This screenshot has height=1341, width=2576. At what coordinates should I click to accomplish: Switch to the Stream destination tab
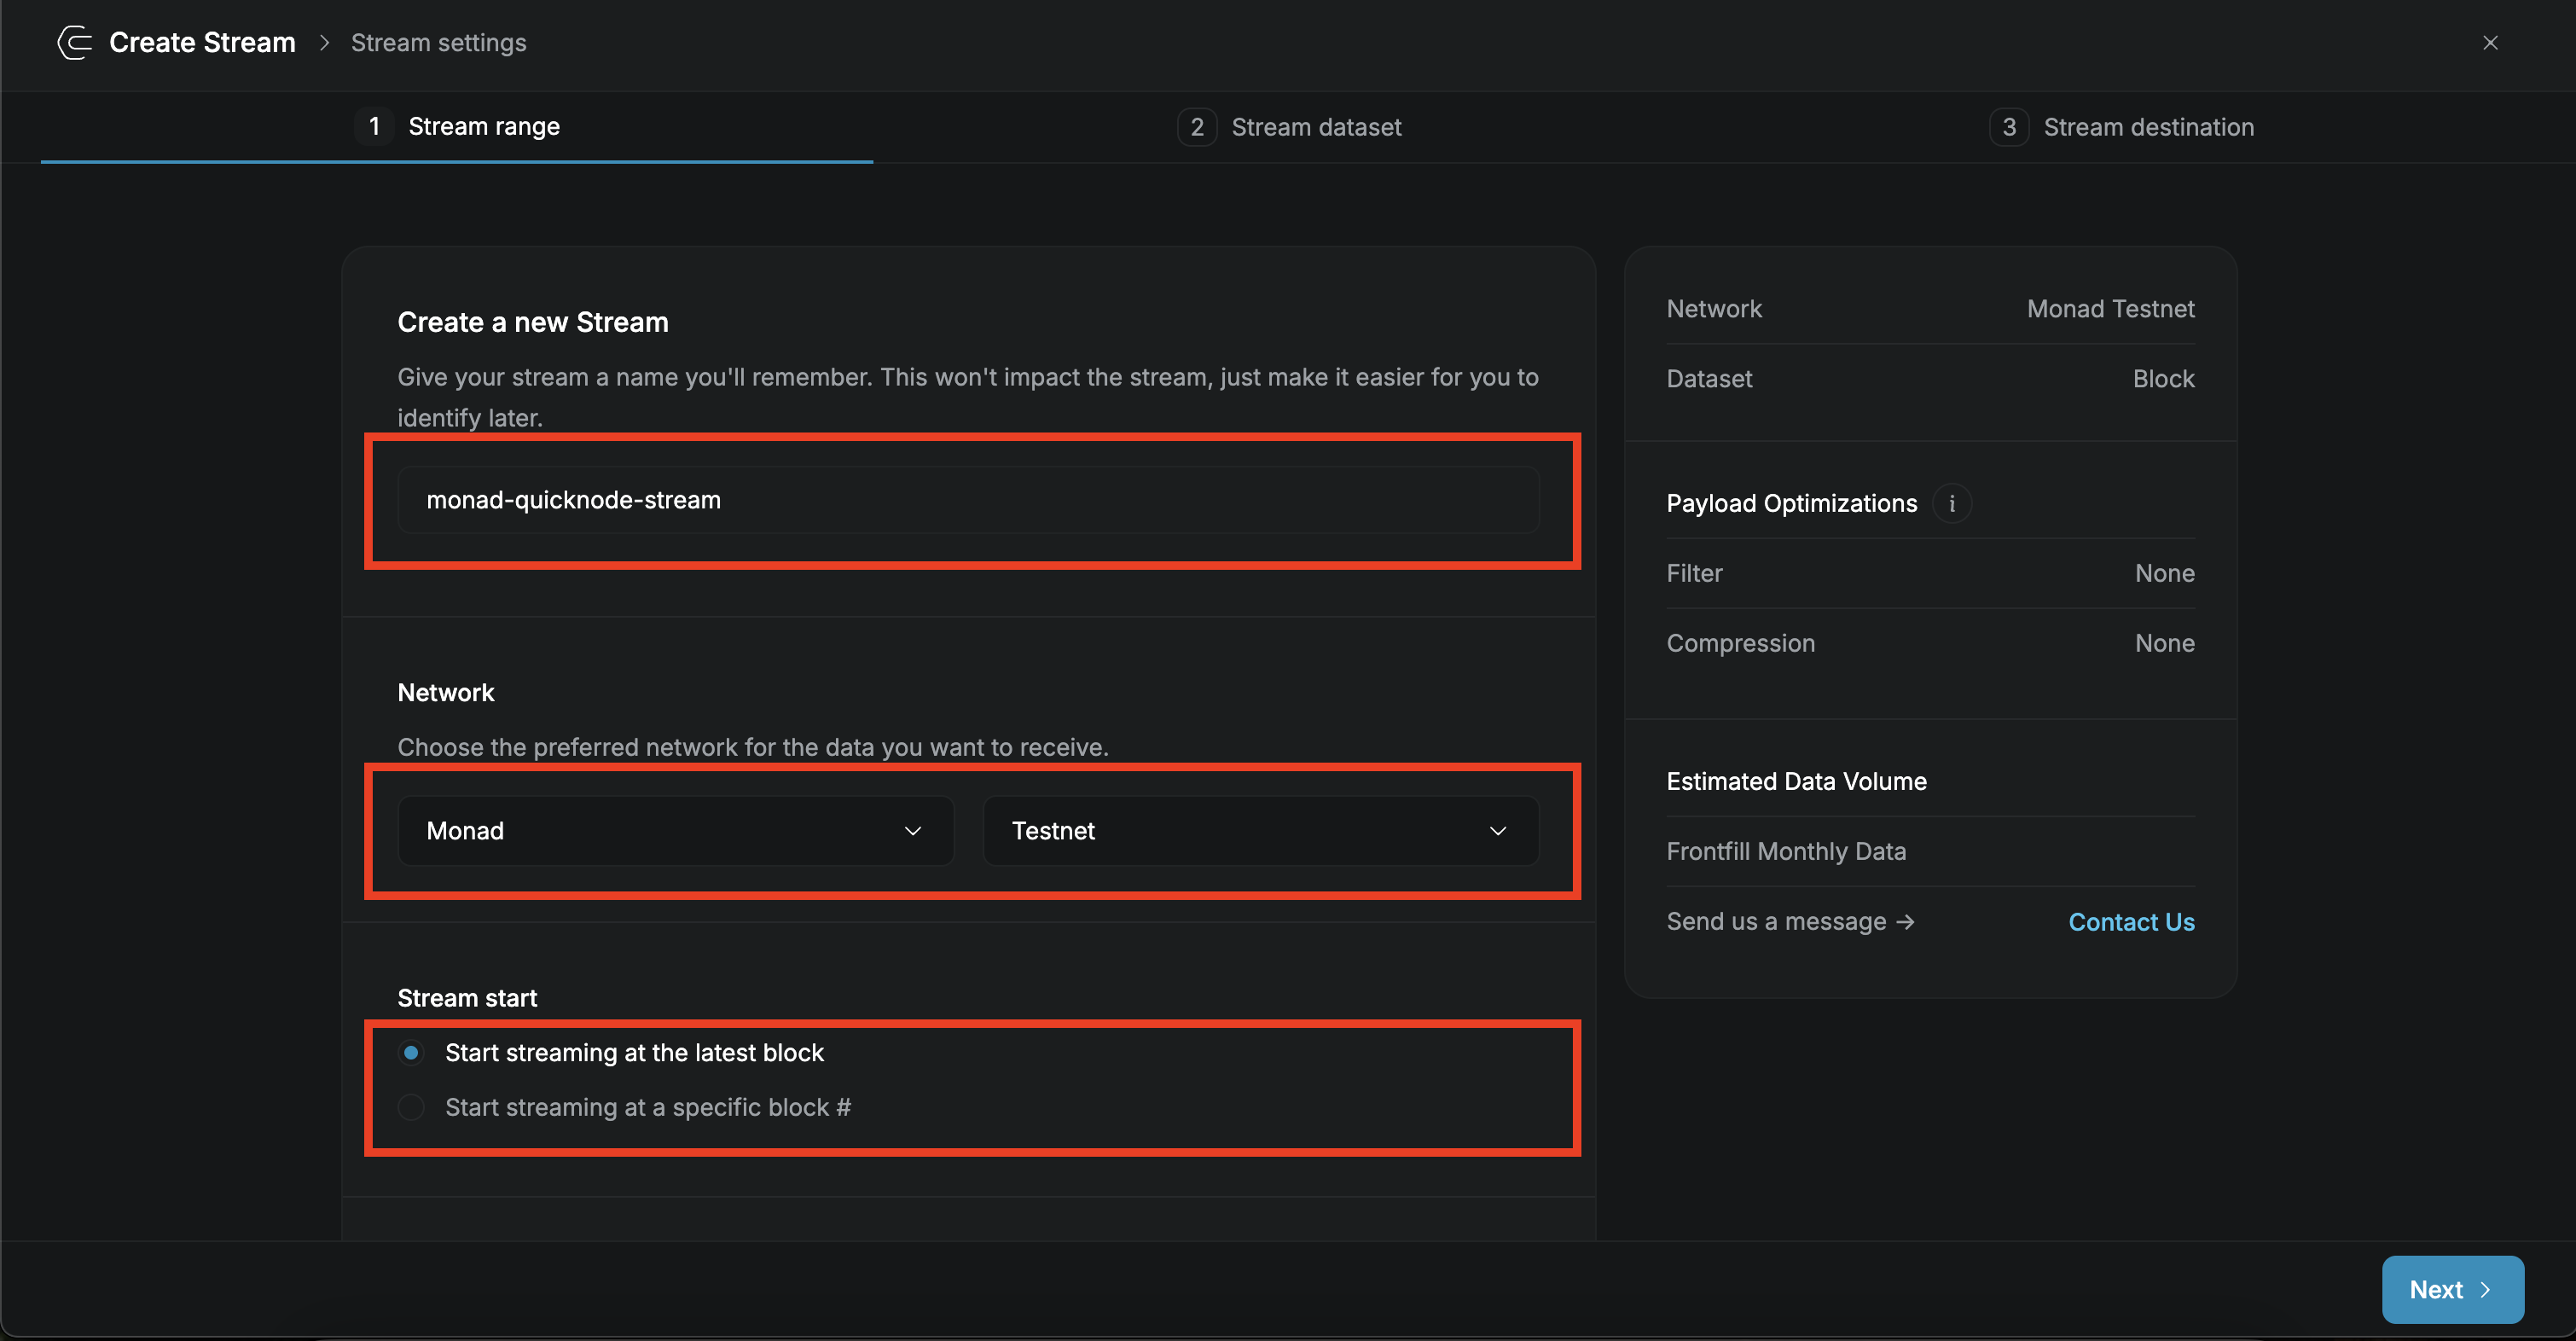(x=2149, y=126)
